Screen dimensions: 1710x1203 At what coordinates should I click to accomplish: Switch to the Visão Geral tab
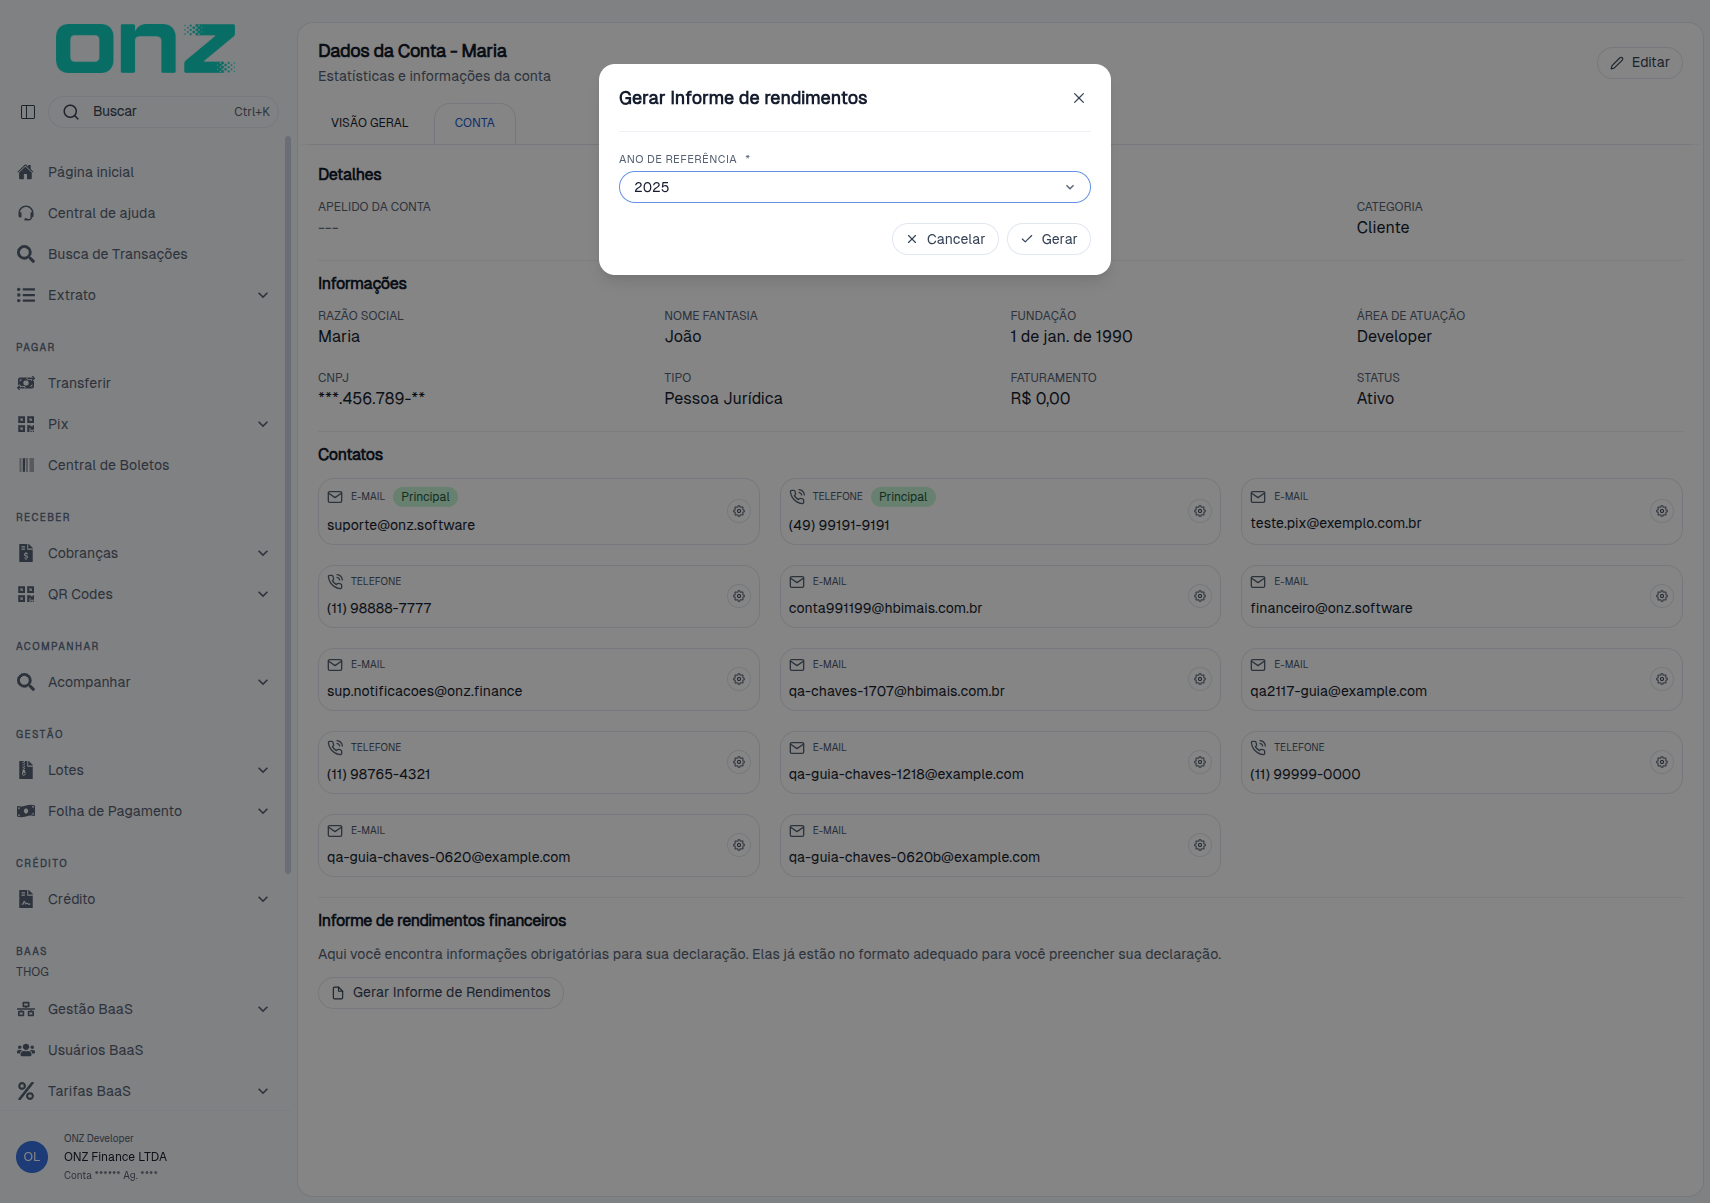(370, 123)
